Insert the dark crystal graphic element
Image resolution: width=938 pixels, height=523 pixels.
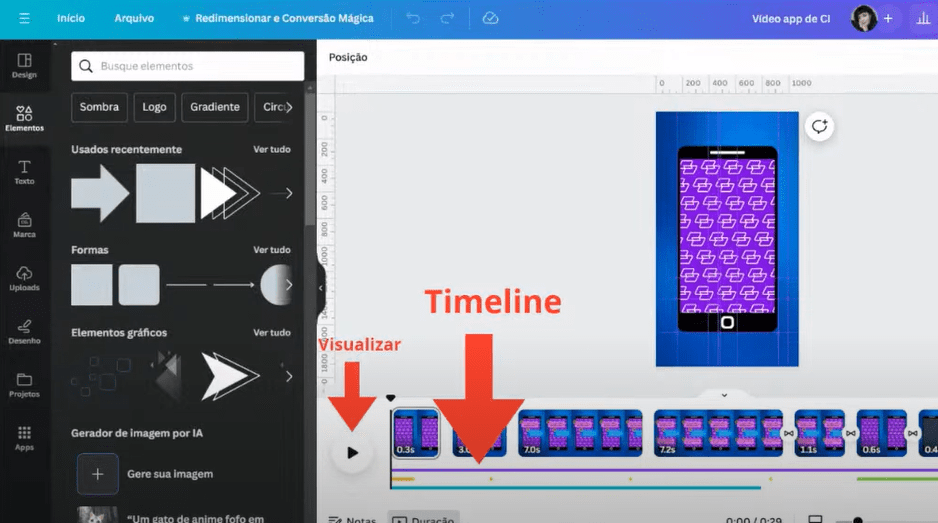click(167, 376)
